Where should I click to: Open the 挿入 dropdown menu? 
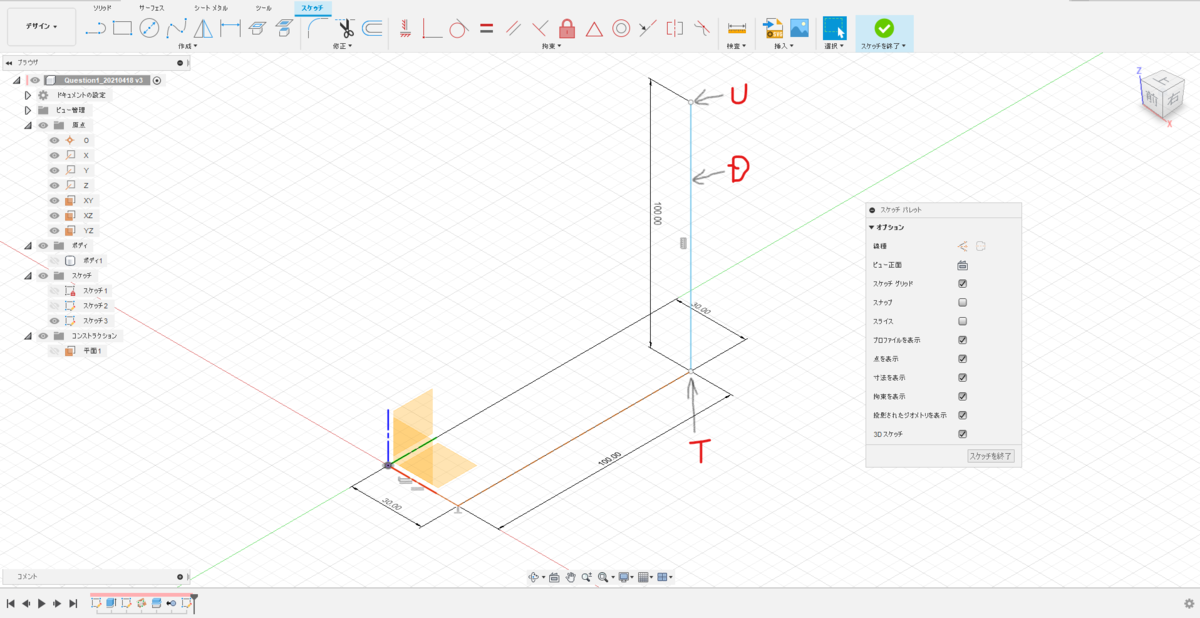[x=785, y=46]
